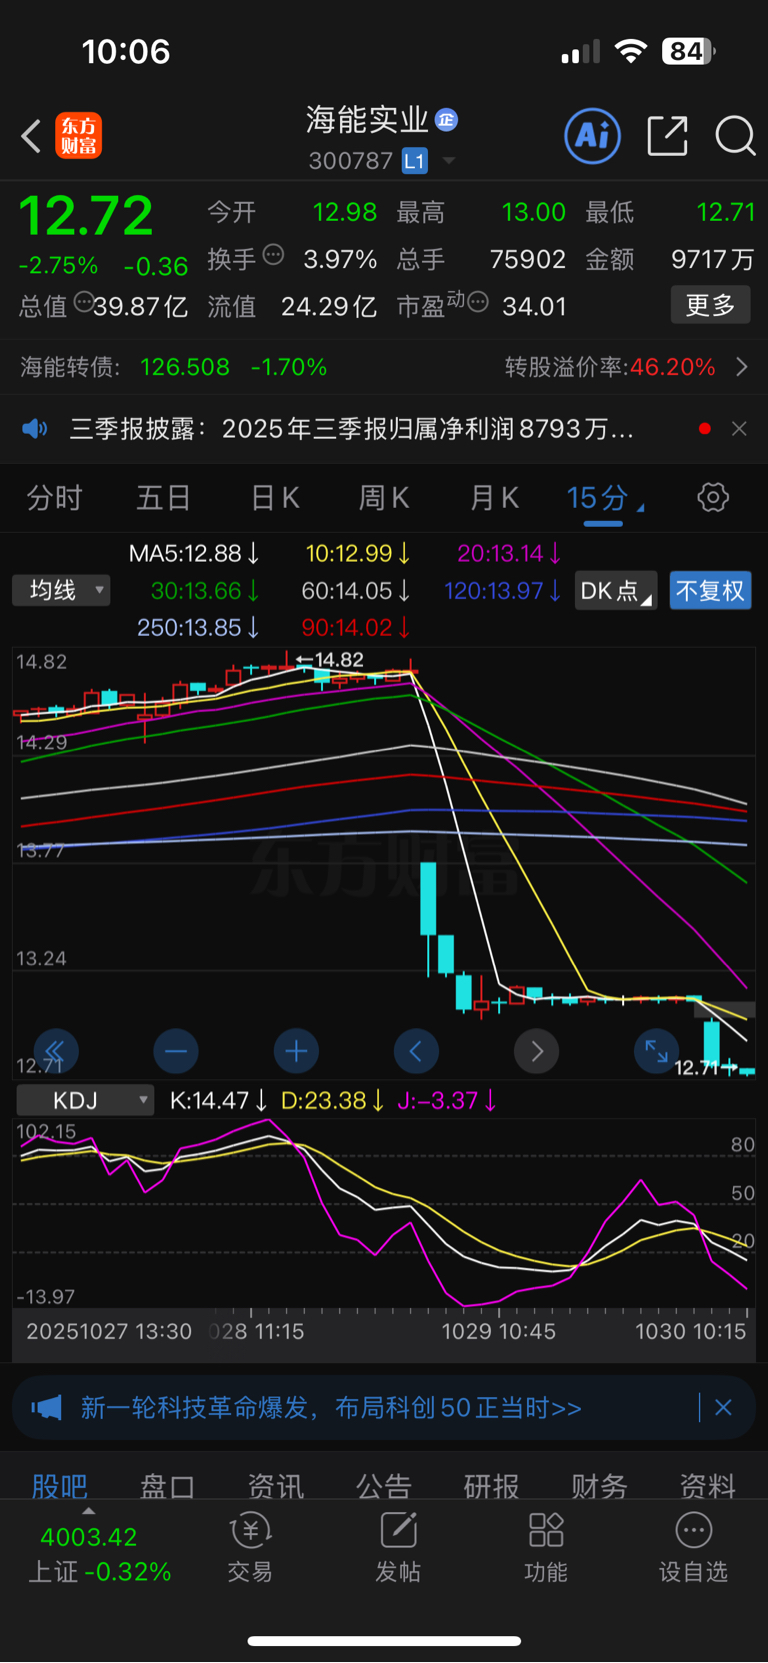Open 海能转债 details chevron
This screenshot has height=1663, width=768.
[x=742, y=367]
